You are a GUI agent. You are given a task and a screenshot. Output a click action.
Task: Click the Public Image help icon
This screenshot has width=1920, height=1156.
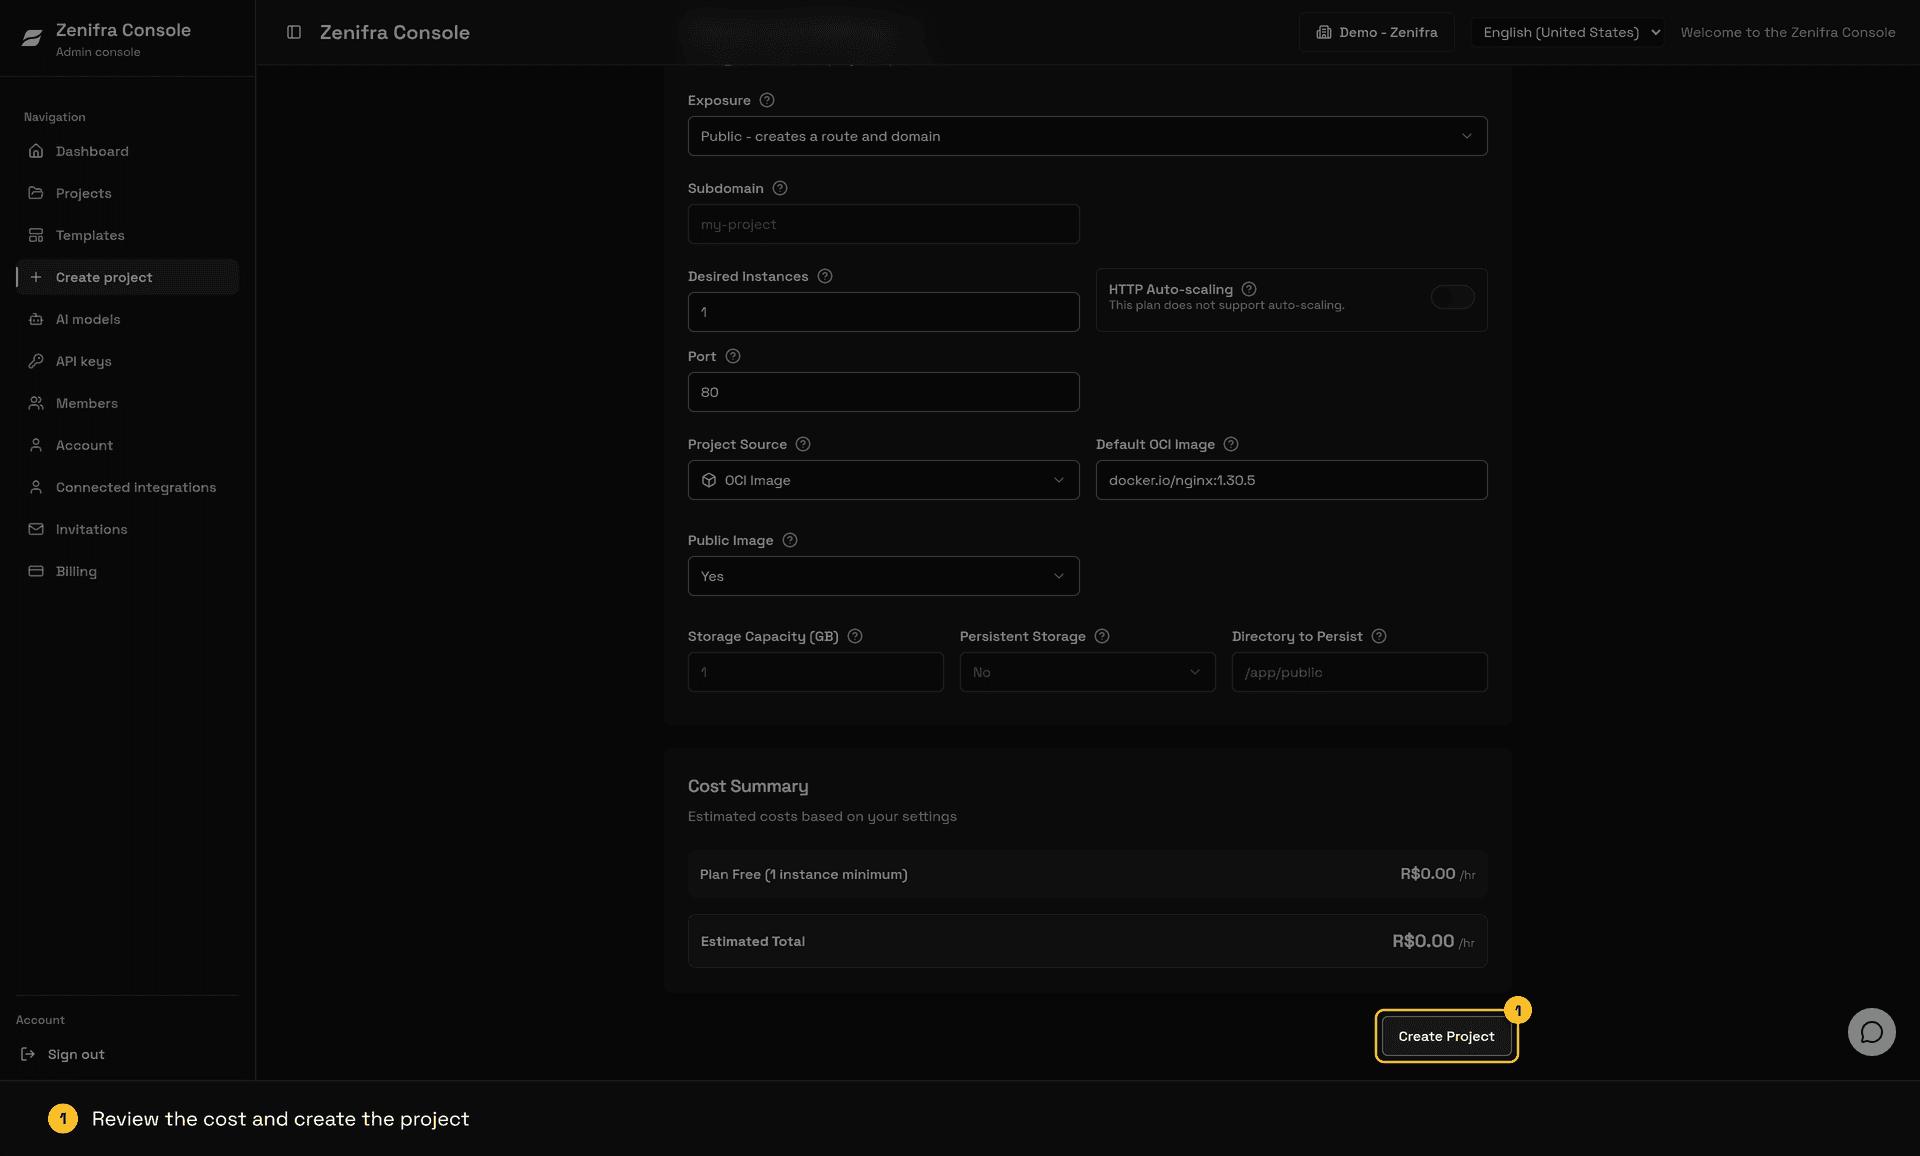tap(790, 540)
